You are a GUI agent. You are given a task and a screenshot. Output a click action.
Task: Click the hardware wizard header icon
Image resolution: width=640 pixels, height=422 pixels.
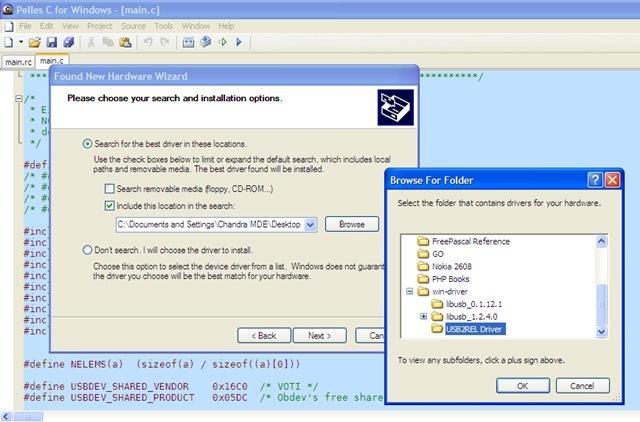[x=395, y=107]
